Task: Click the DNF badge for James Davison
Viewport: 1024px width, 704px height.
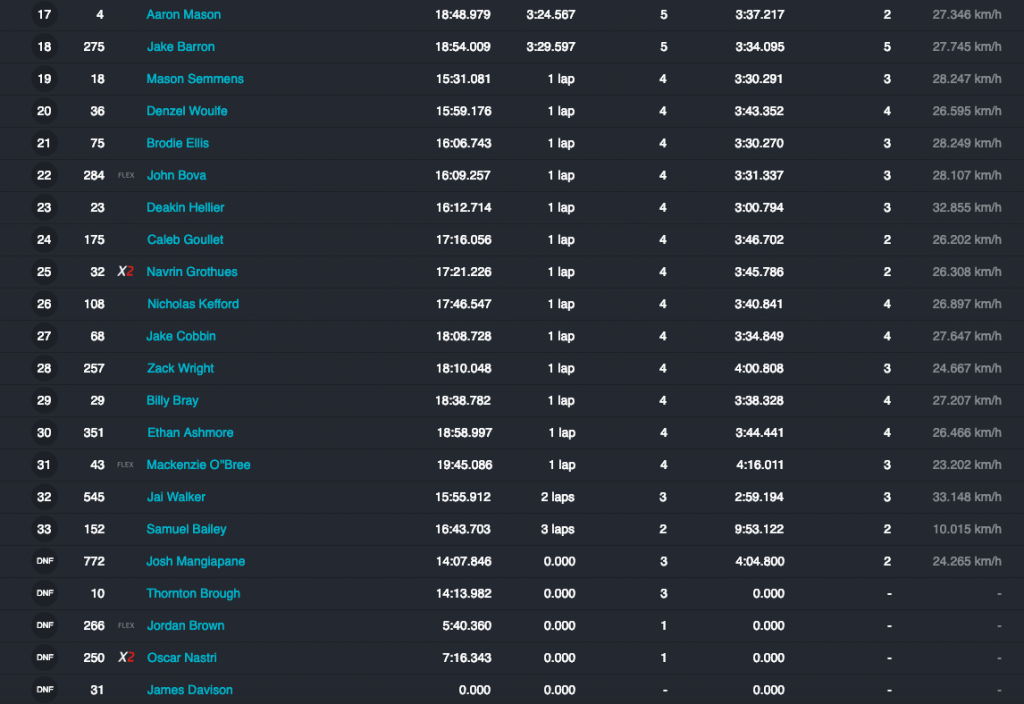Action: [x=44, y=690]
